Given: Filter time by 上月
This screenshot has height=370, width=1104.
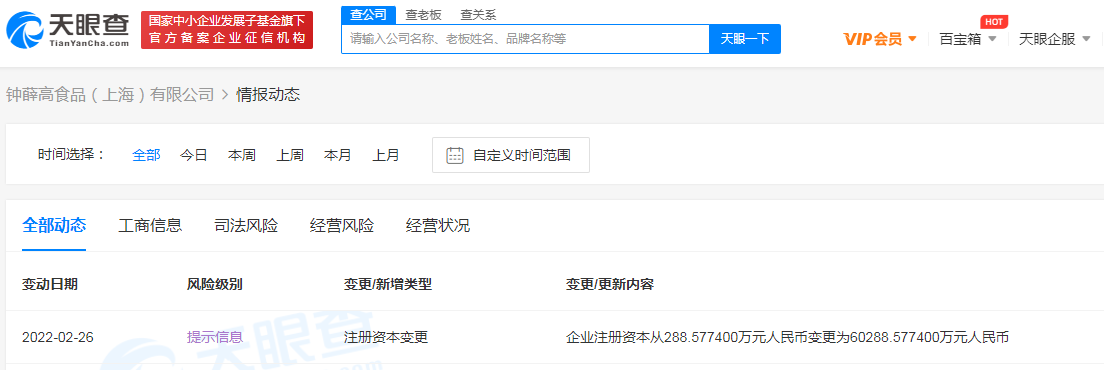Looking at the screenshot, I should [386, 155].
